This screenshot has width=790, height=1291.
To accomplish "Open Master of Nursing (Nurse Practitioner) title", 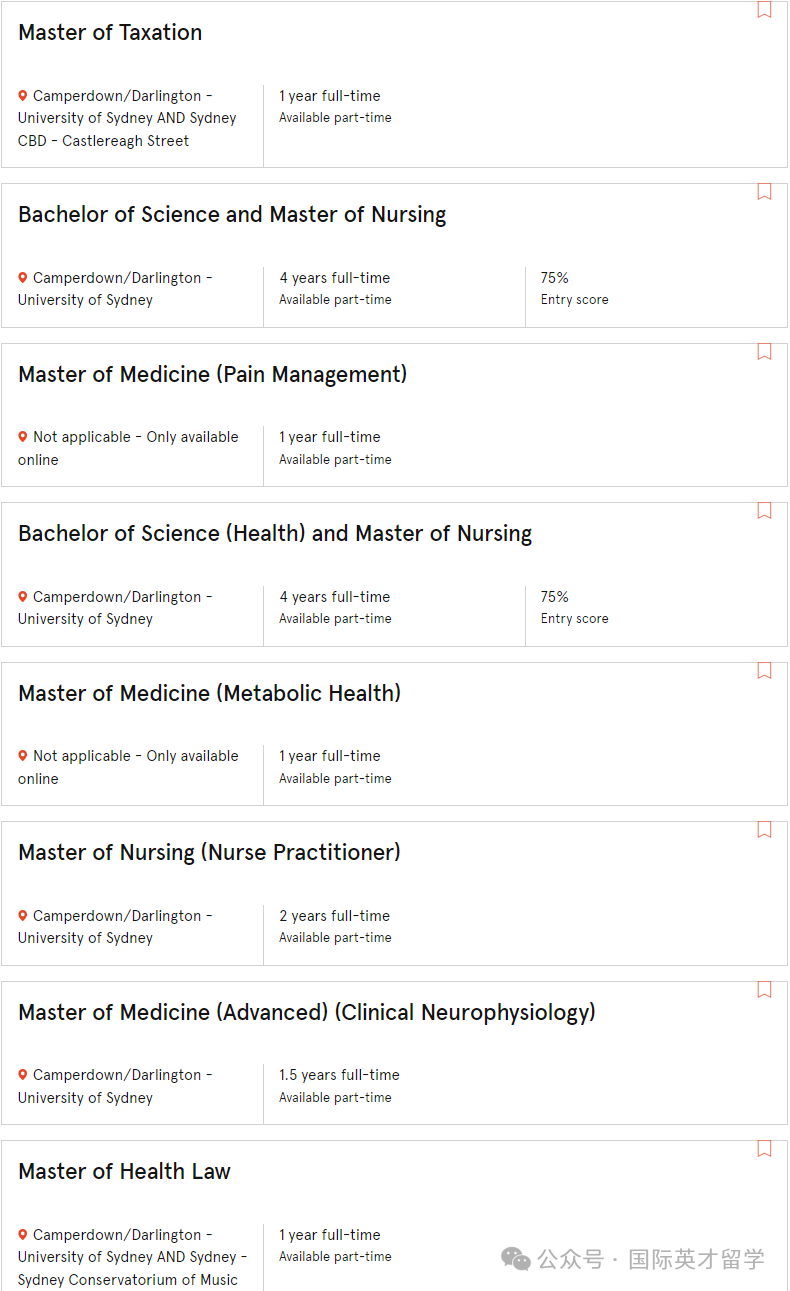I will [209, 852].
